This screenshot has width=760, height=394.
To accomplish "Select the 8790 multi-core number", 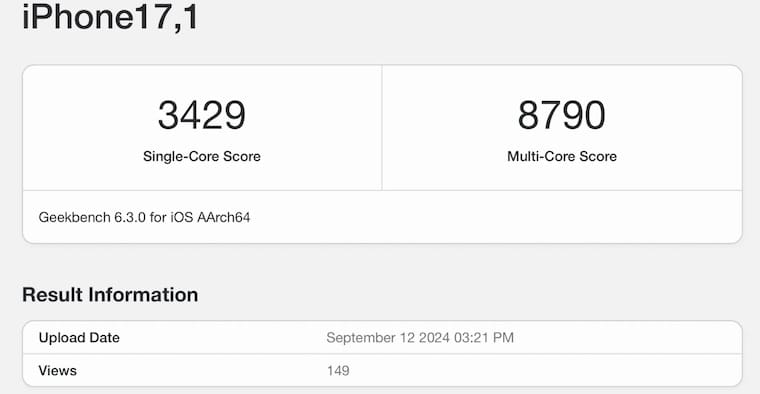I will [562, 115].
